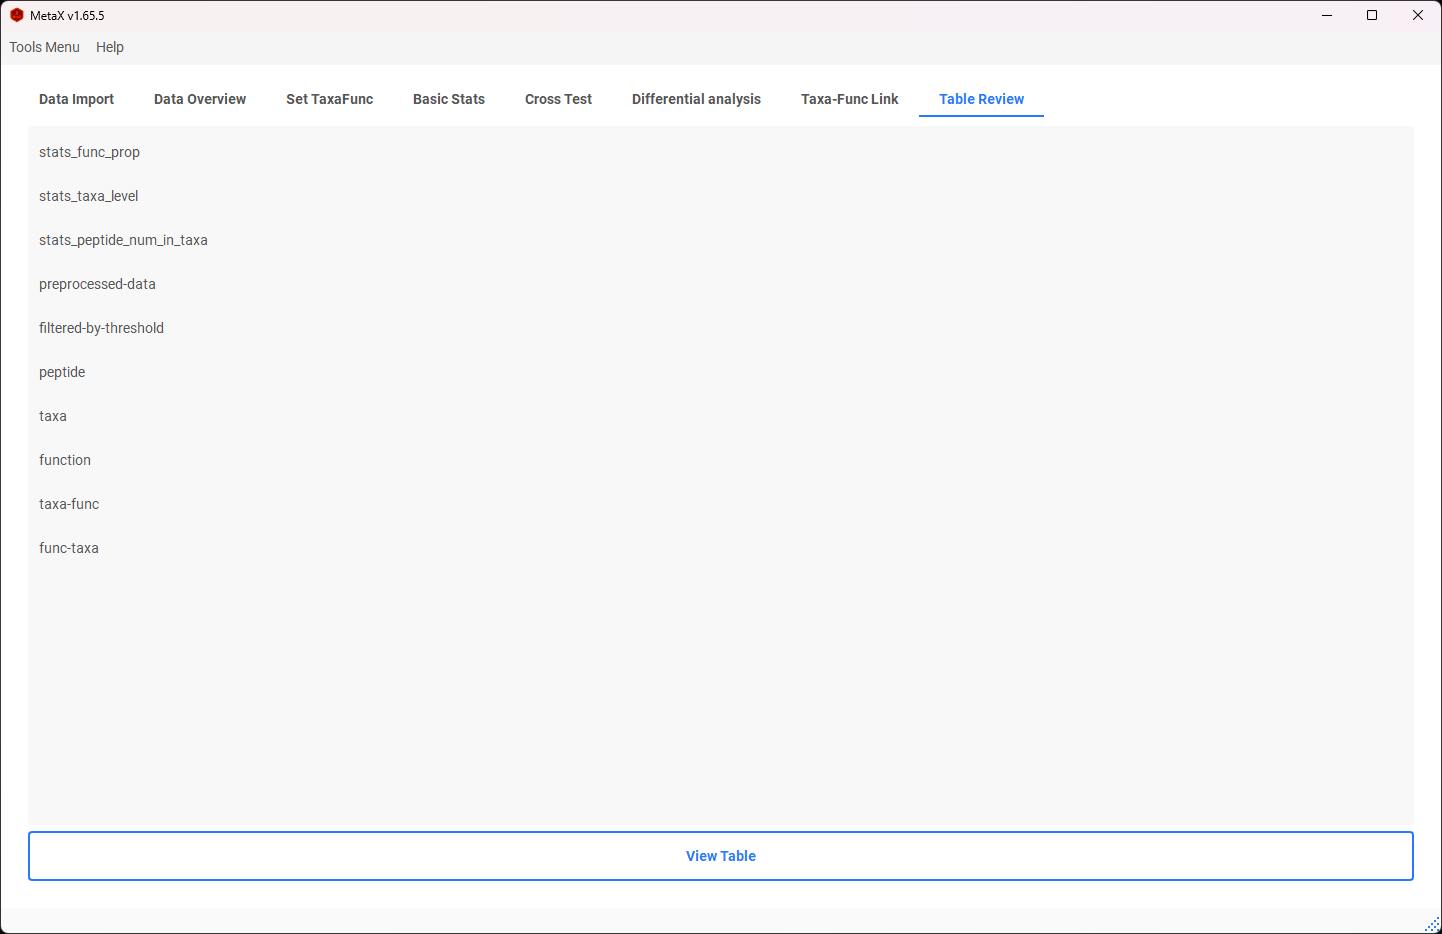Switch to the Taxa-Func Link tab
Image resolution: width=1442 pixels, height=934 pixels.
(850, 99)
